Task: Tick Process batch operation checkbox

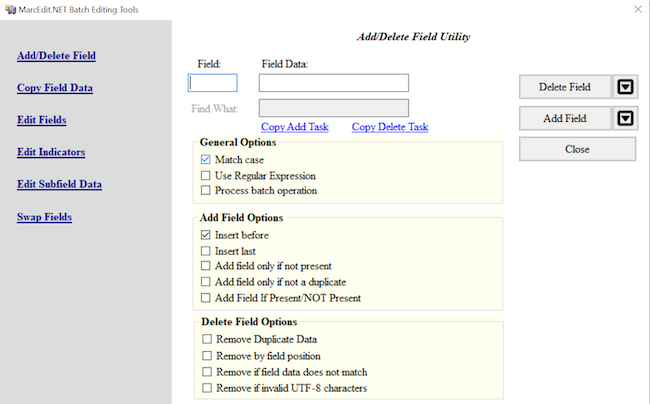Action: click(206, 191)
